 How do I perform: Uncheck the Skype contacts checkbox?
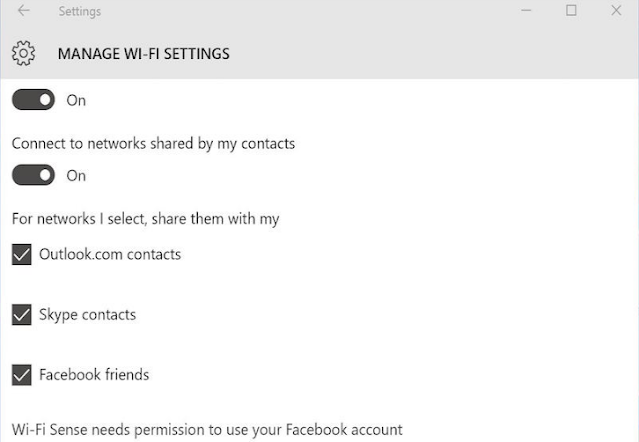(x=21, y=315)
